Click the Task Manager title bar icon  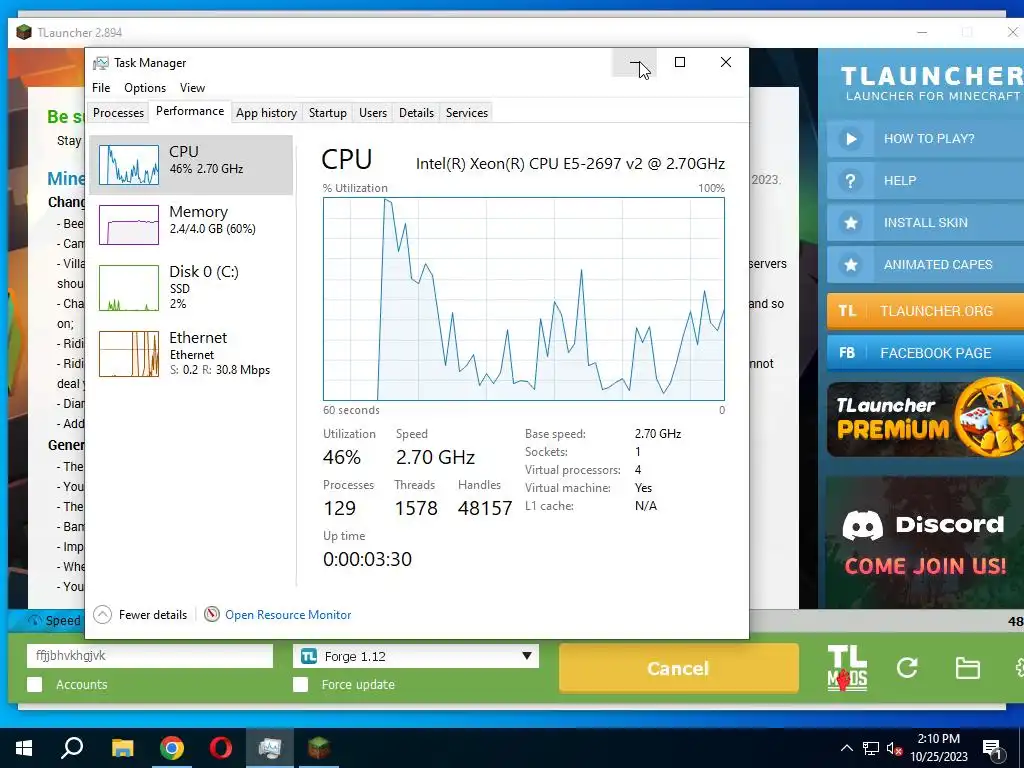point(101,63)
